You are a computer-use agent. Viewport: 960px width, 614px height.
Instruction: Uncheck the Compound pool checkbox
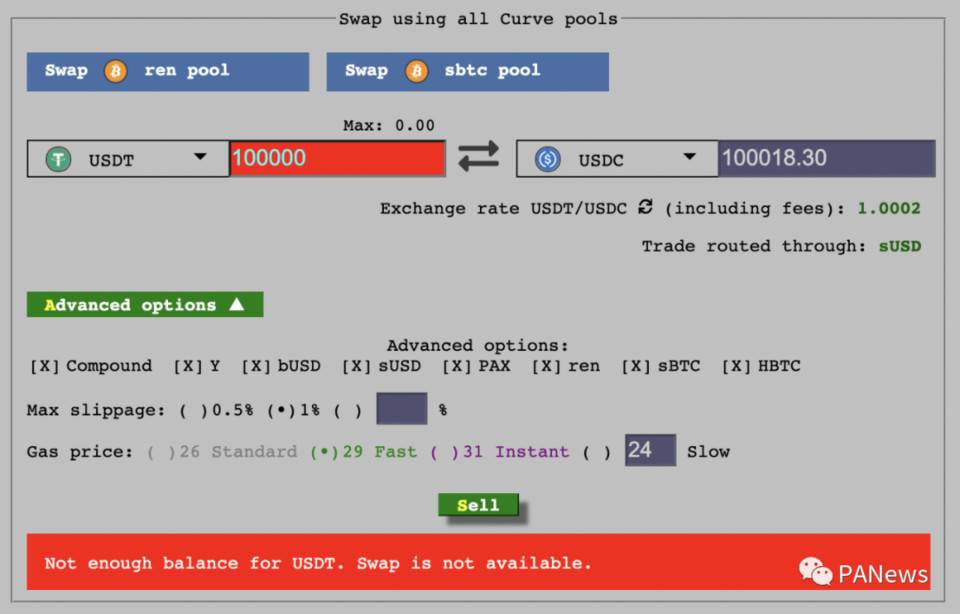(x=45, y=366)
